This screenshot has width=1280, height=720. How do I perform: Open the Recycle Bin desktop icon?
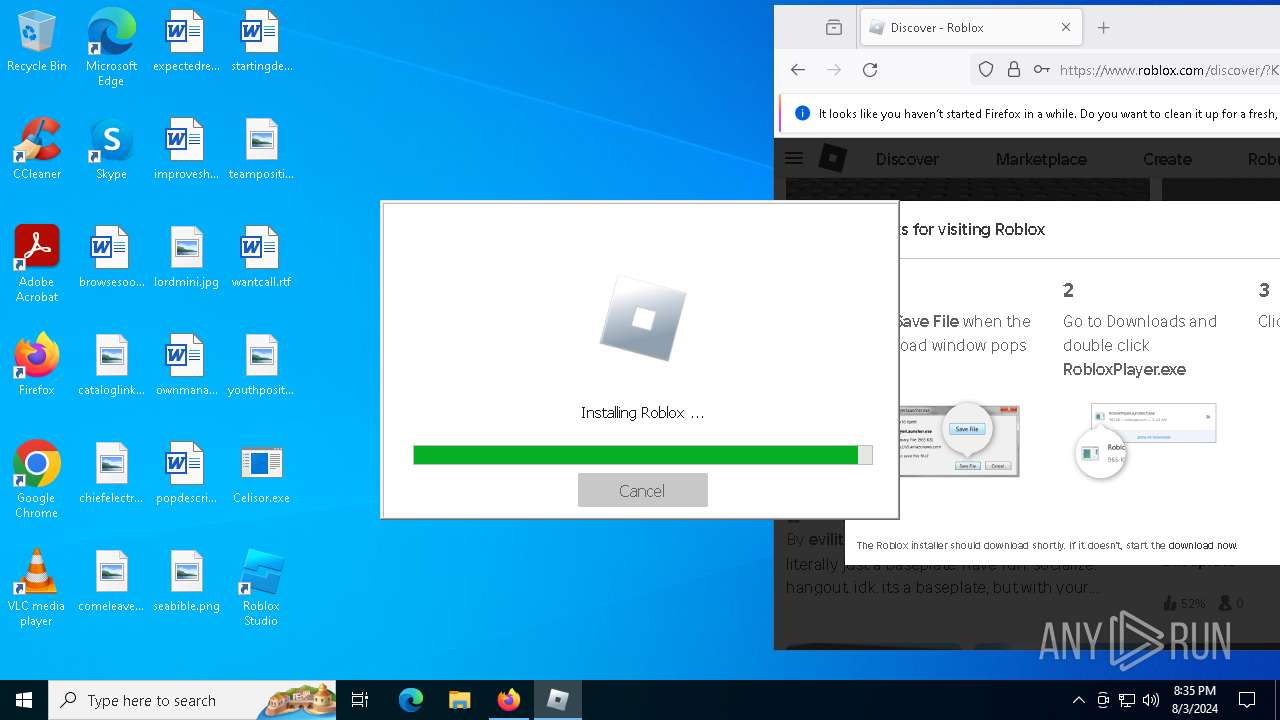(x=37, y=41)
